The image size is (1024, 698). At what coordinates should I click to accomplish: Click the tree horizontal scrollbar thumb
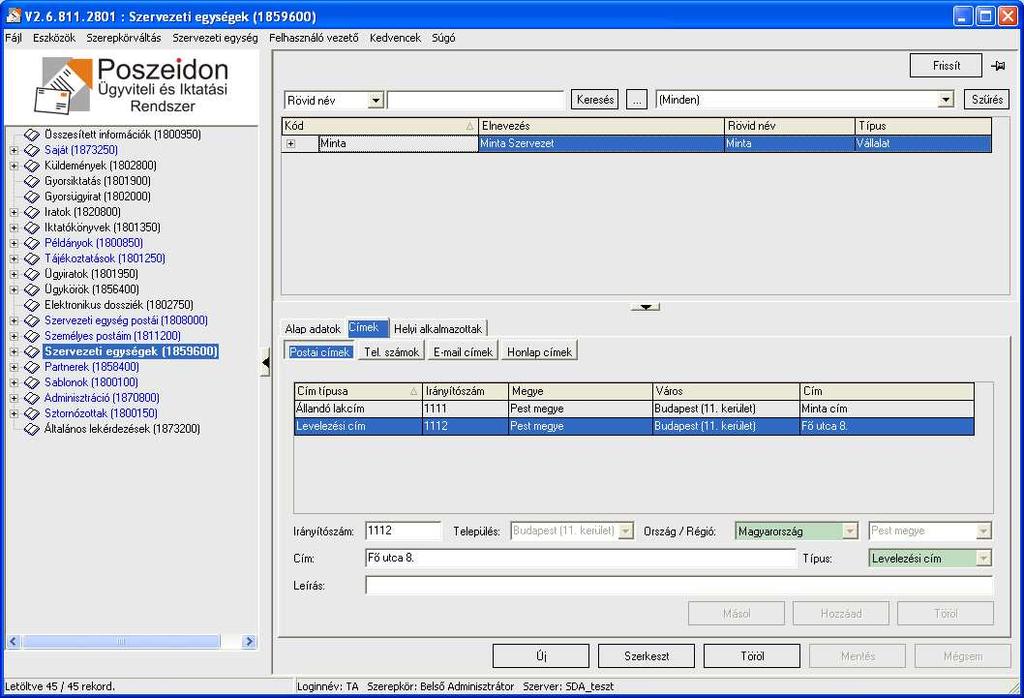pos(121,642)
